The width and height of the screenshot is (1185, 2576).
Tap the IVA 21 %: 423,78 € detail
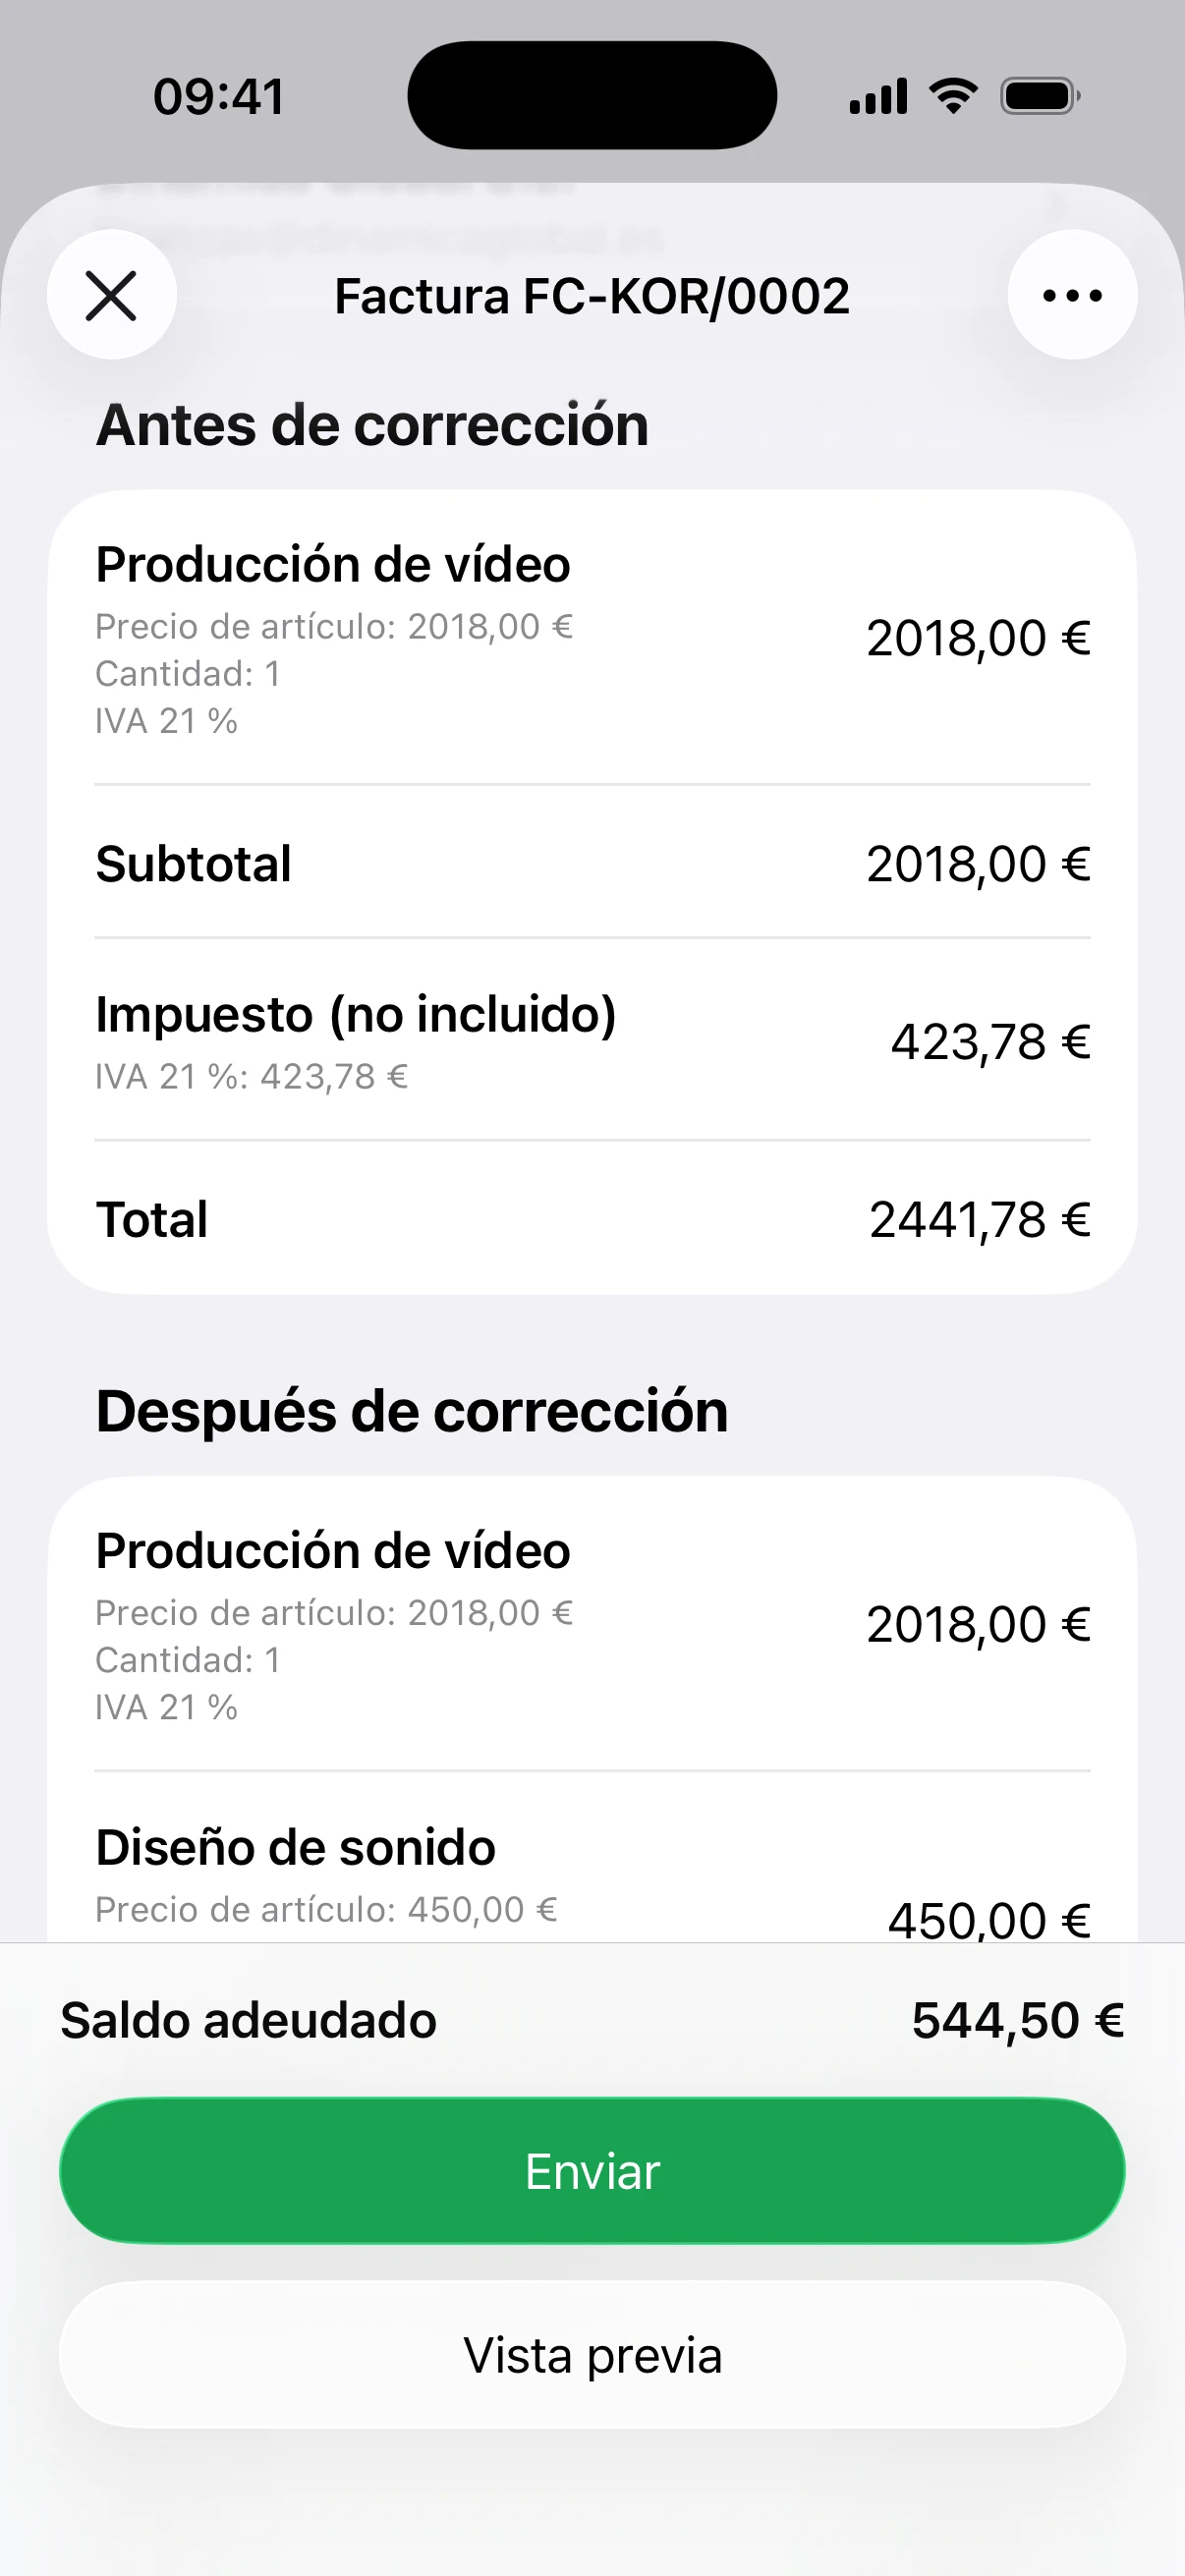(252, 1077)
